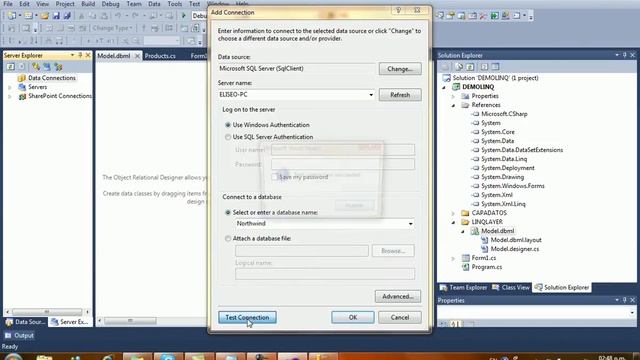640x360 pixels.
Task: Open the Properties panel object dropdown
Action: [632, 313]
